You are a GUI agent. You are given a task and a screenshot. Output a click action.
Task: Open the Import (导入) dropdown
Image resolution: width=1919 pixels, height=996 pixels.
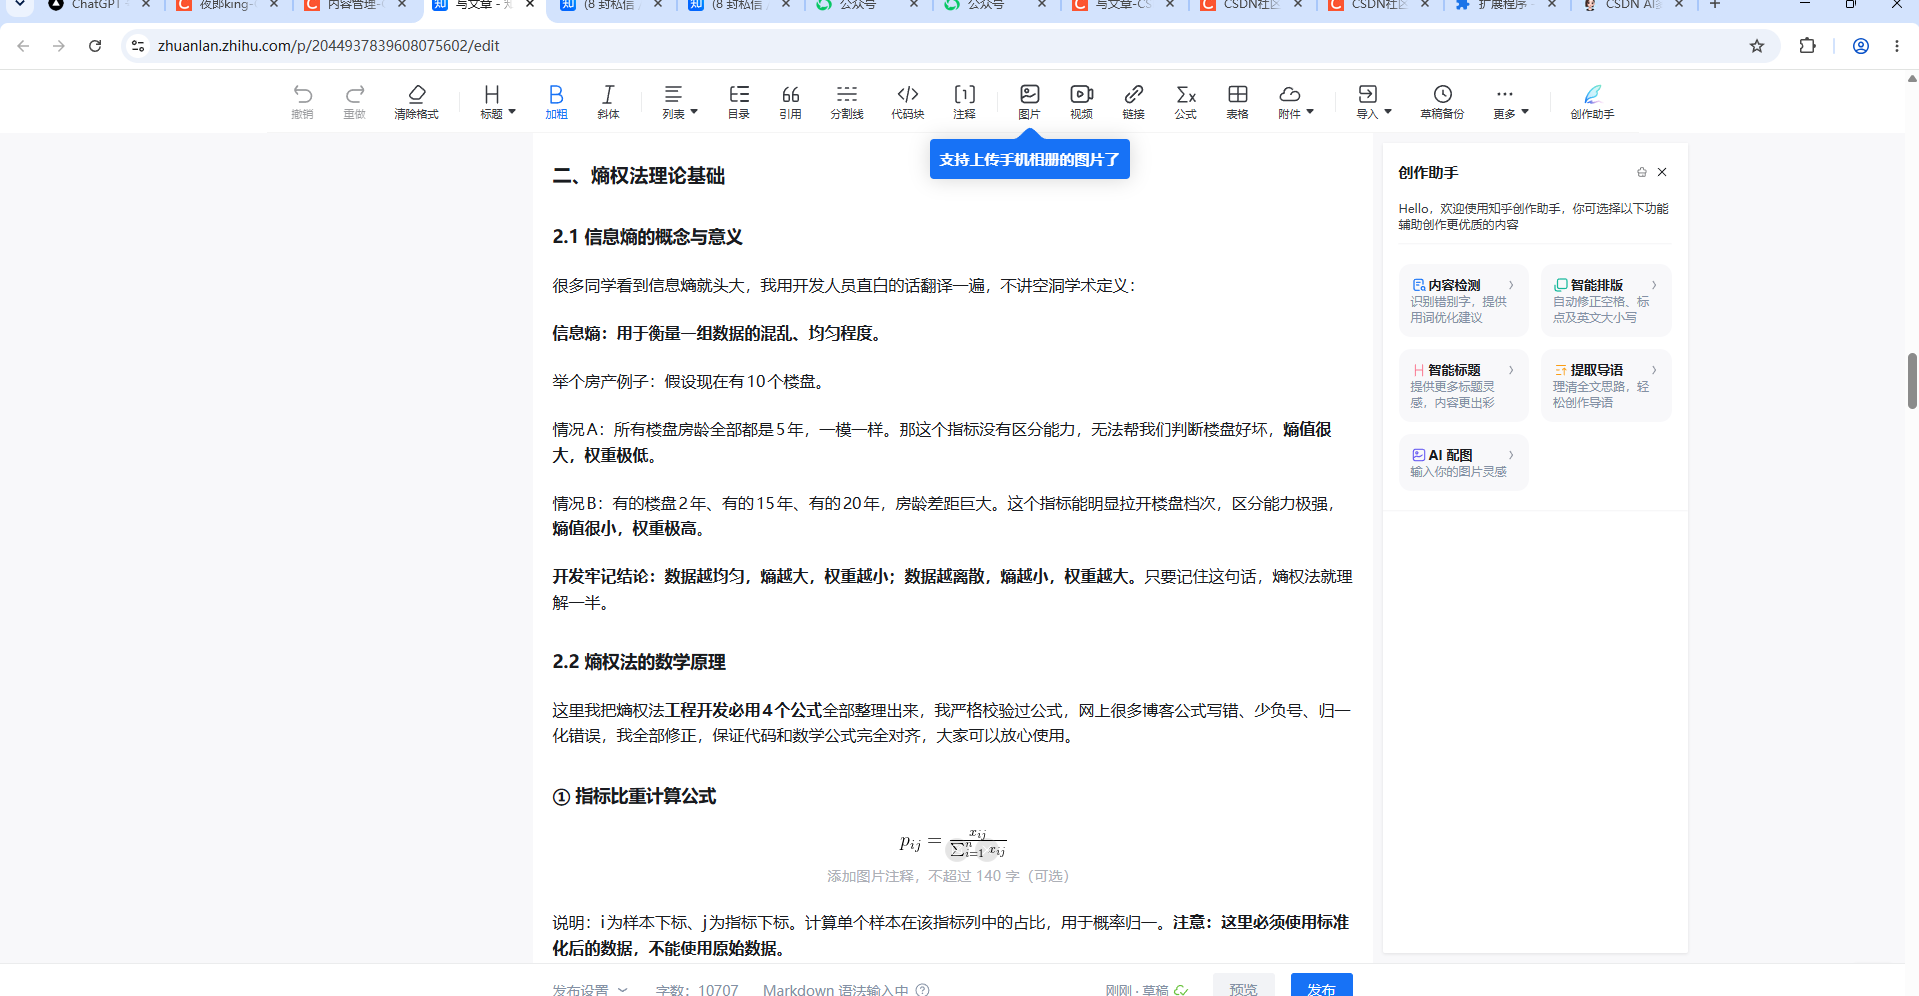pos(1374,101)
